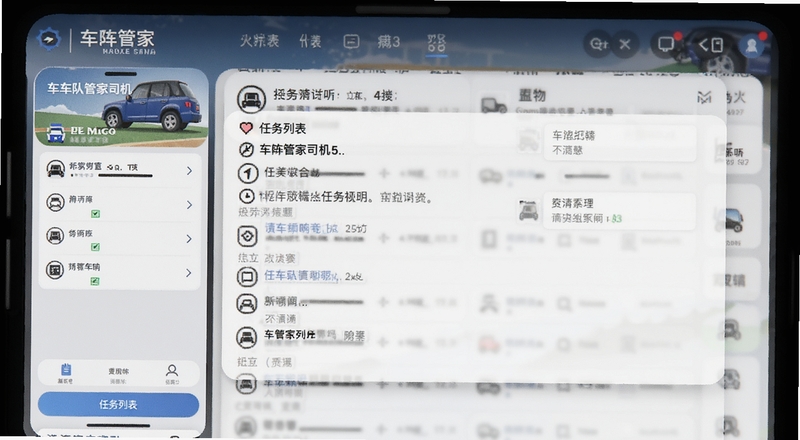Click the grid icon beside 车辆 row

55,270
